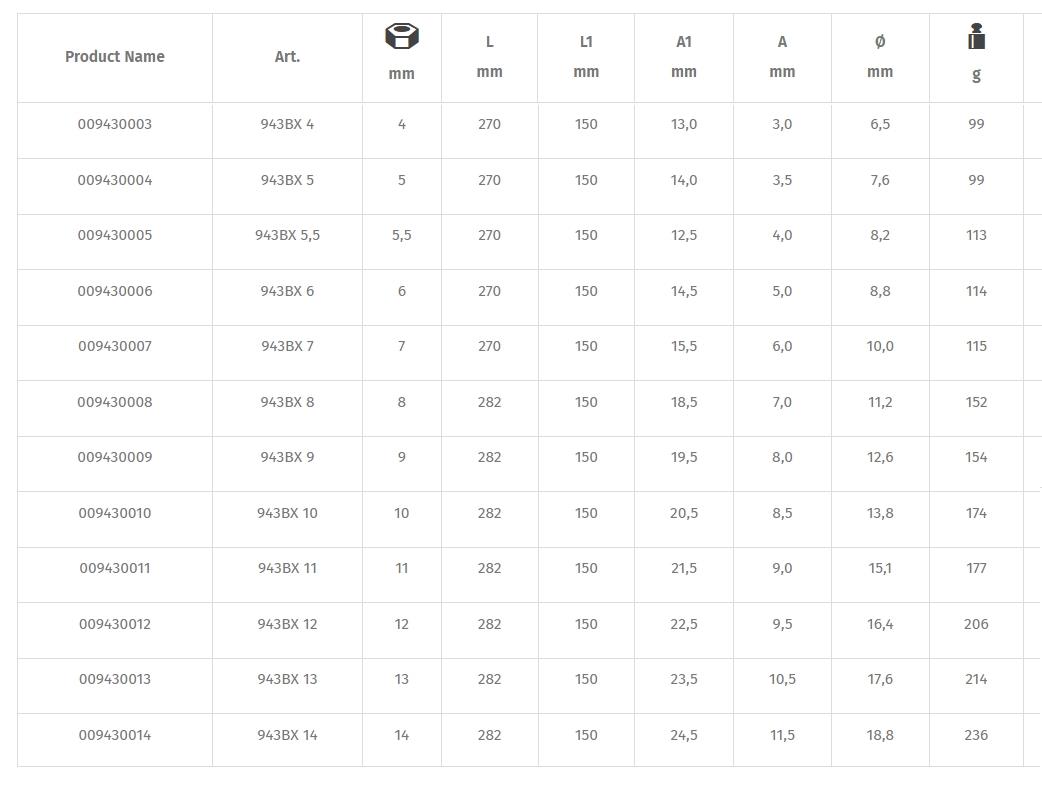
Task: Open product 009430008
Action: [115, 402]
